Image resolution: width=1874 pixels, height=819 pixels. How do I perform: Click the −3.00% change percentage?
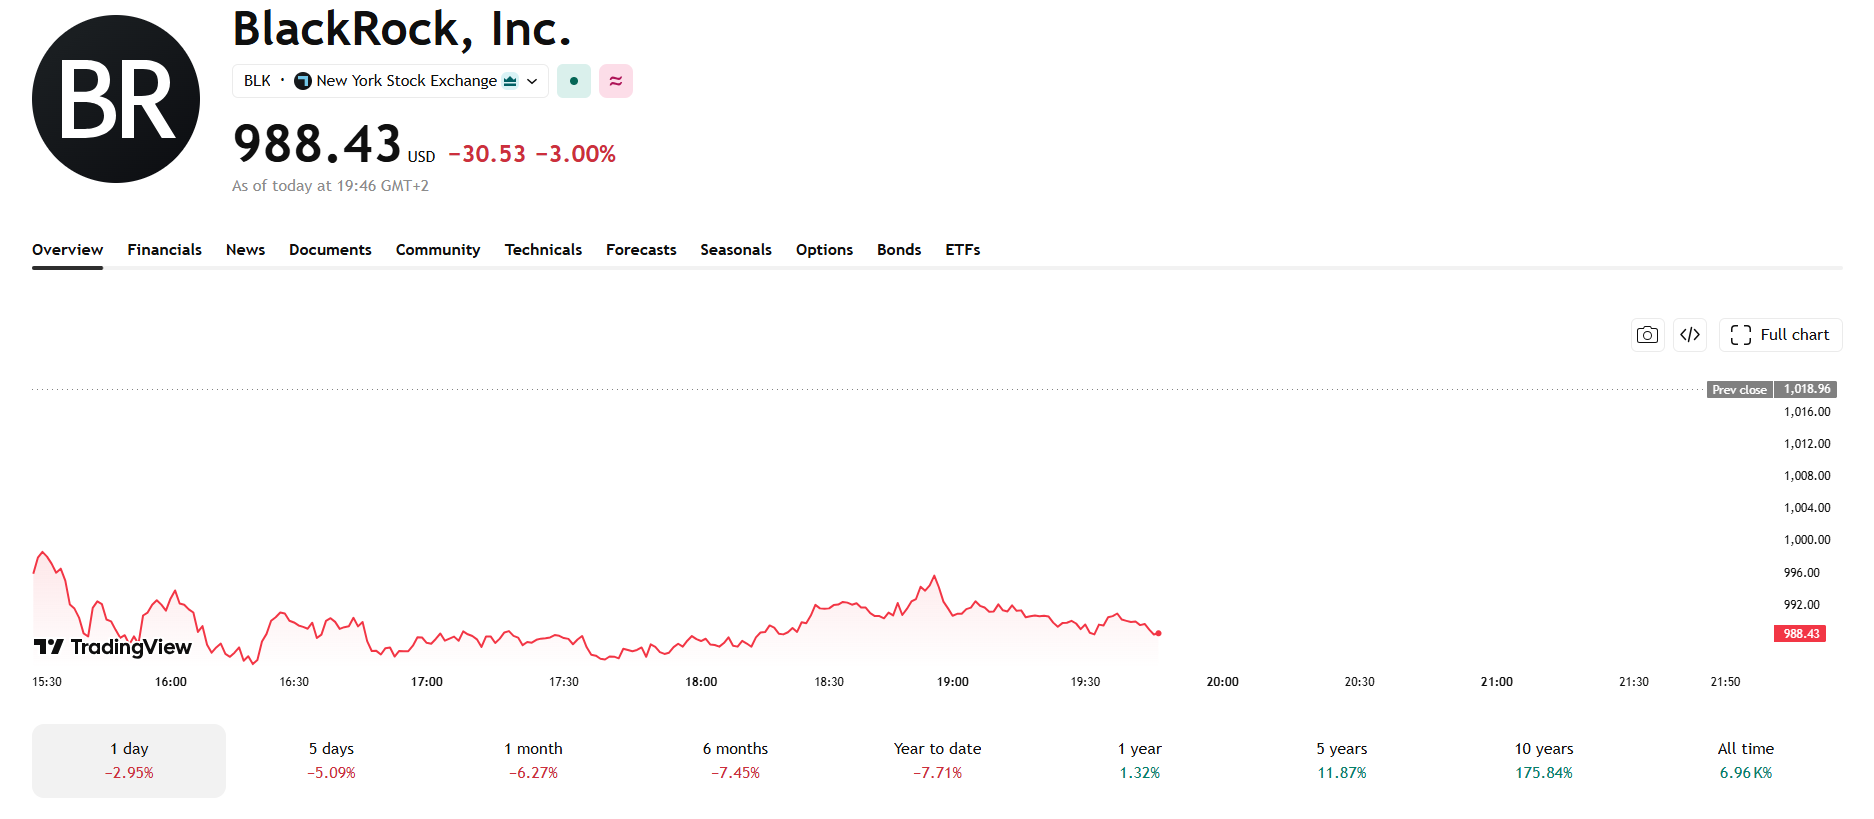pos(576,154)
